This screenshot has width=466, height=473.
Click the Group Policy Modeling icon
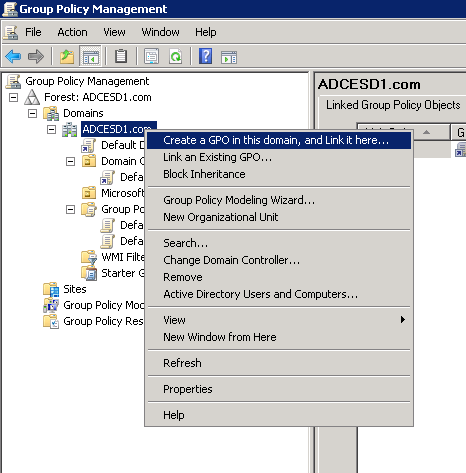[x=51, y=305]
